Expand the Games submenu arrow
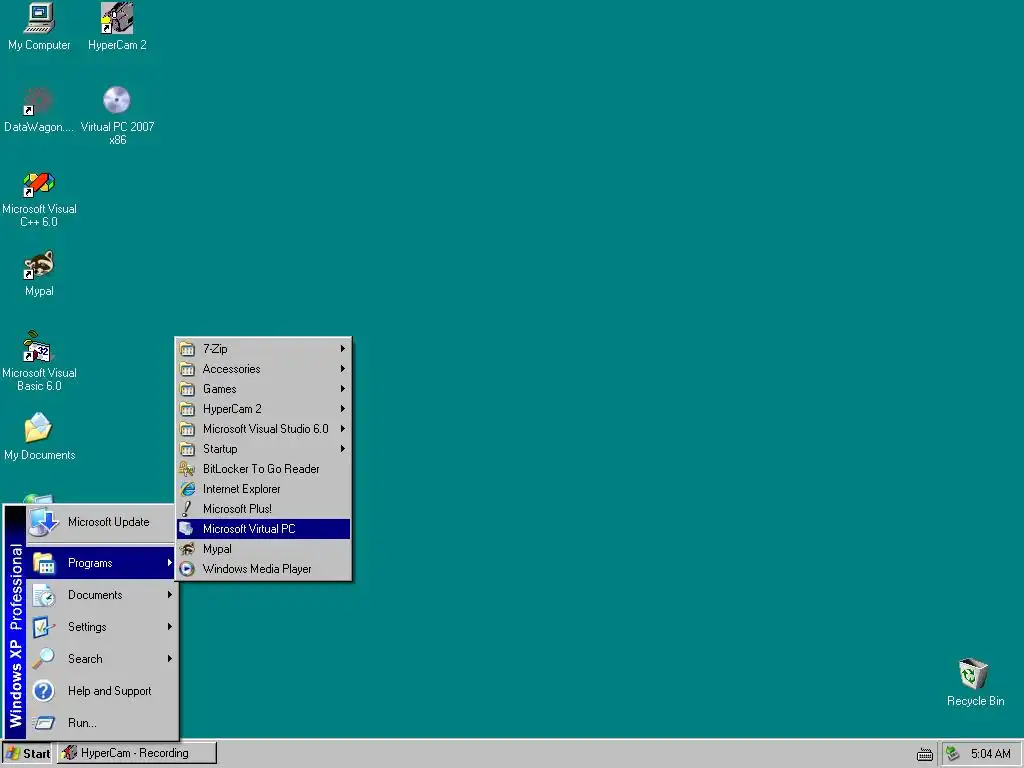Viewport: 1024px width, 768px height. click(x=342, y=389)
